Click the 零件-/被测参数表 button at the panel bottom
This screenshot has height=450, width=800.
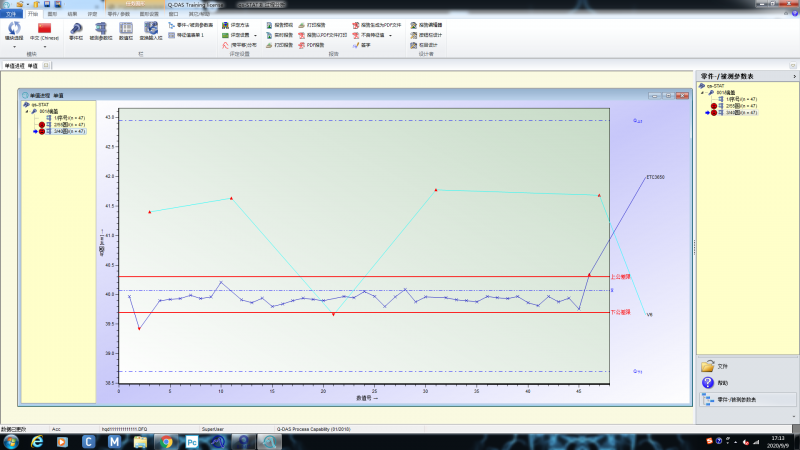coord(748,400)
